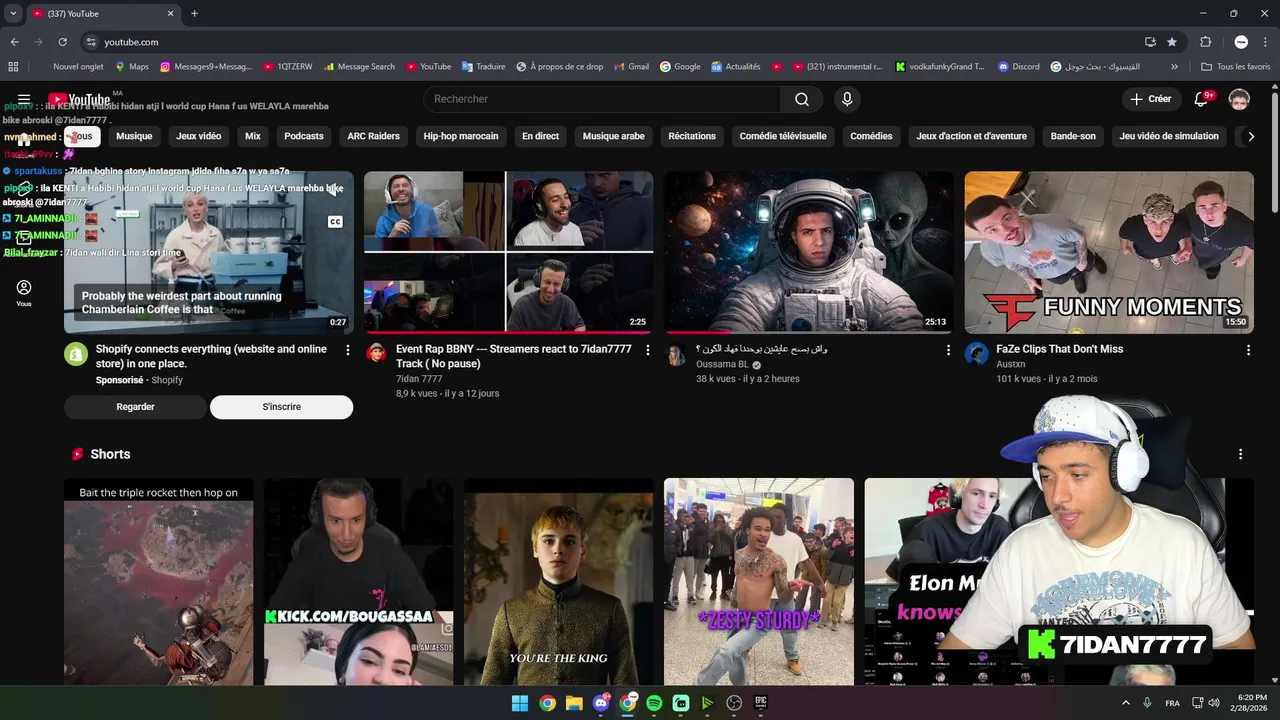
Task: Open the Créer menu
Action: point(1150,99)
